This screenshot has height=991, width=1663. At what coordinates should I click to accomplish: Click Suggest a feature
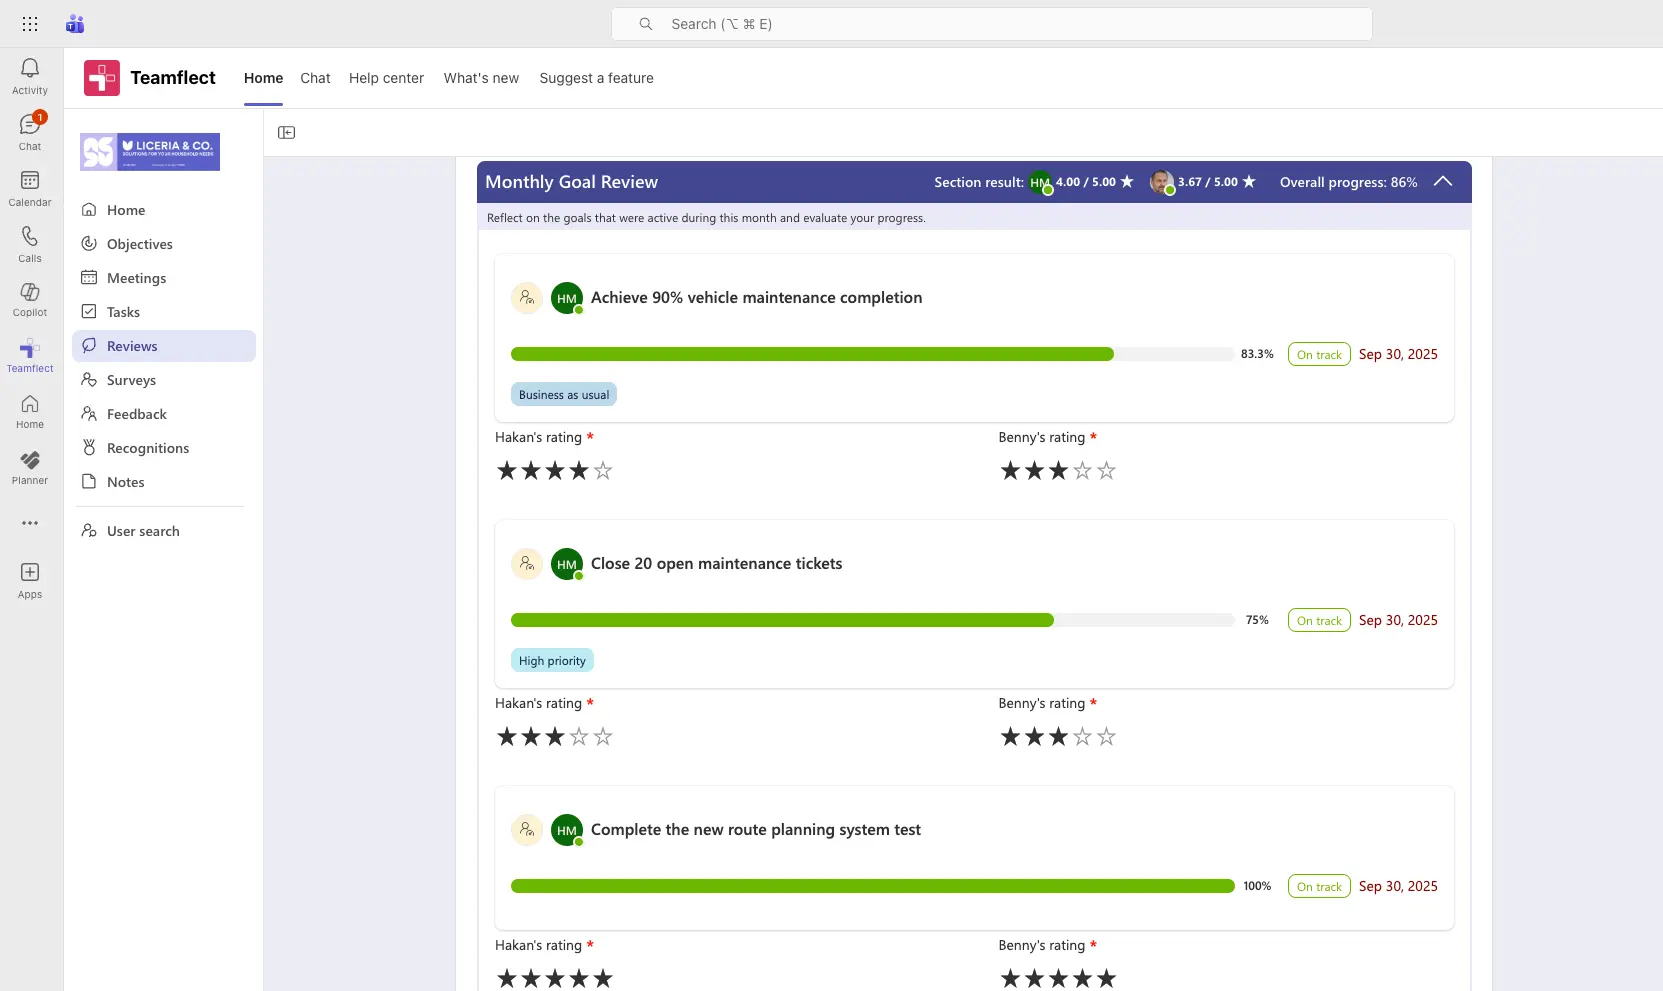(x=596, y=78)
